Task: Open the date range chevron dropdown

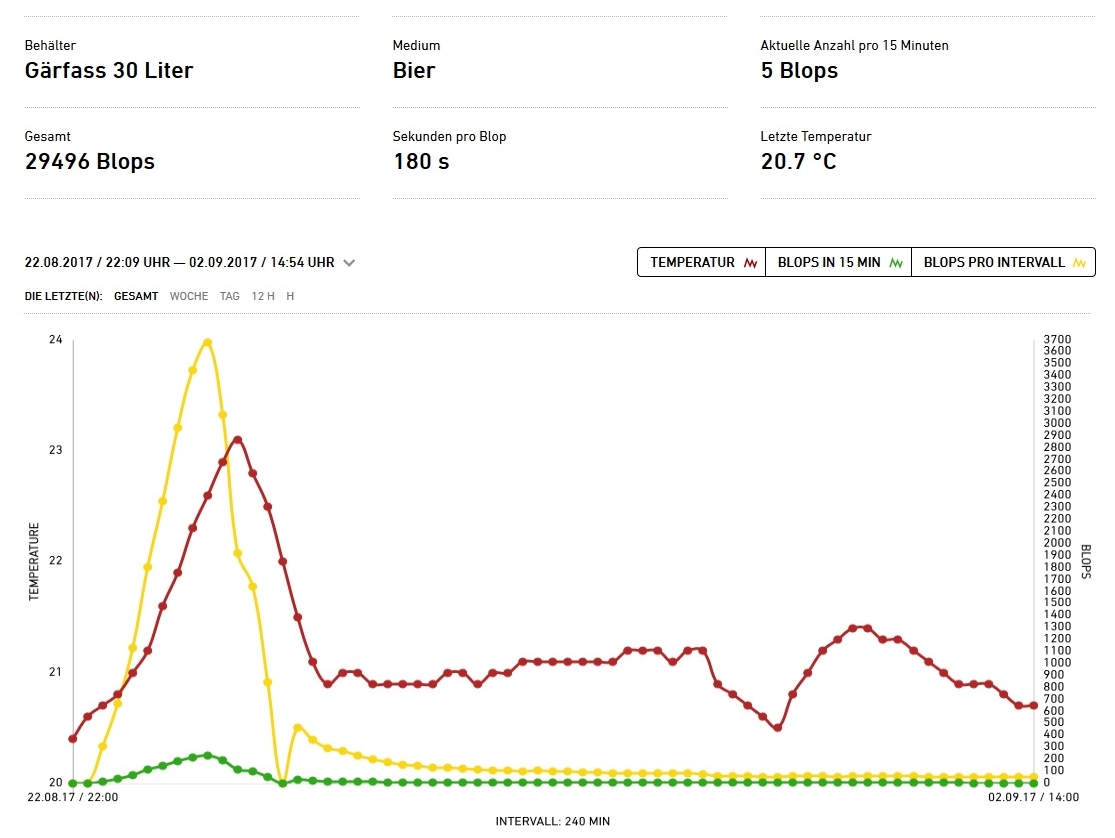Action: 349,263
